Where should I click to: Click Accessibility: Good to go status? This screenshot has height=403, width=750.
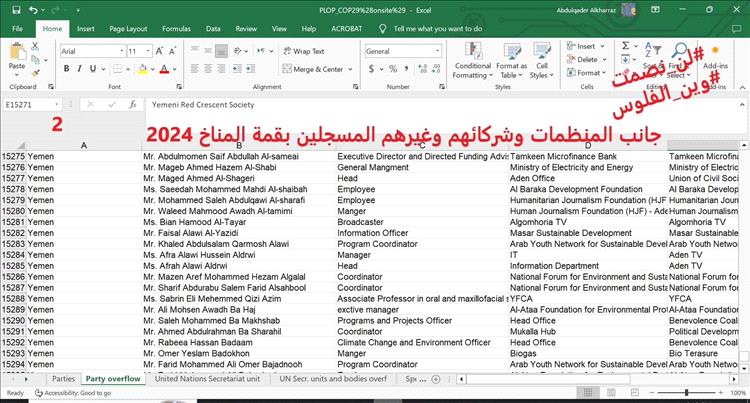coord(73,393)
